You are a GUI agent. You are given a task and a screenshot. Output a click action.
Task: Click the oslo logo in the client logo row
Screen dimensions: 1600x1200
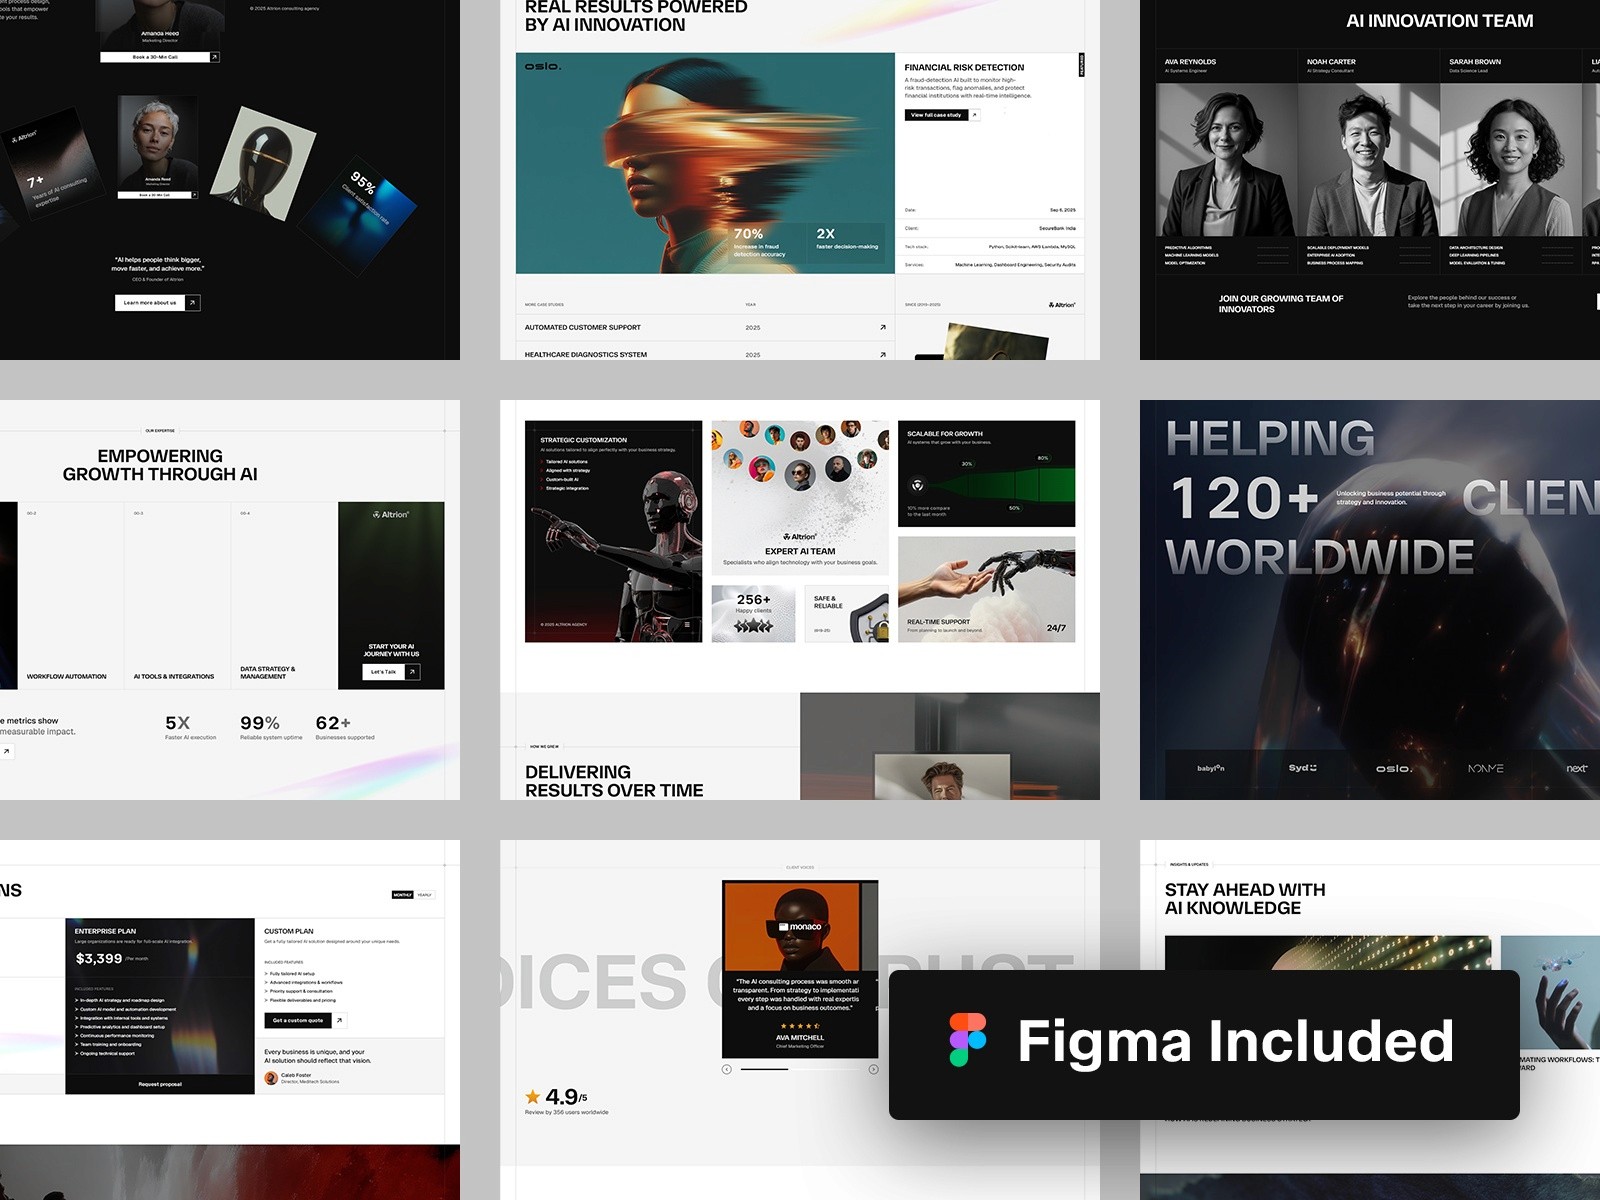(x=1394, y=768)
